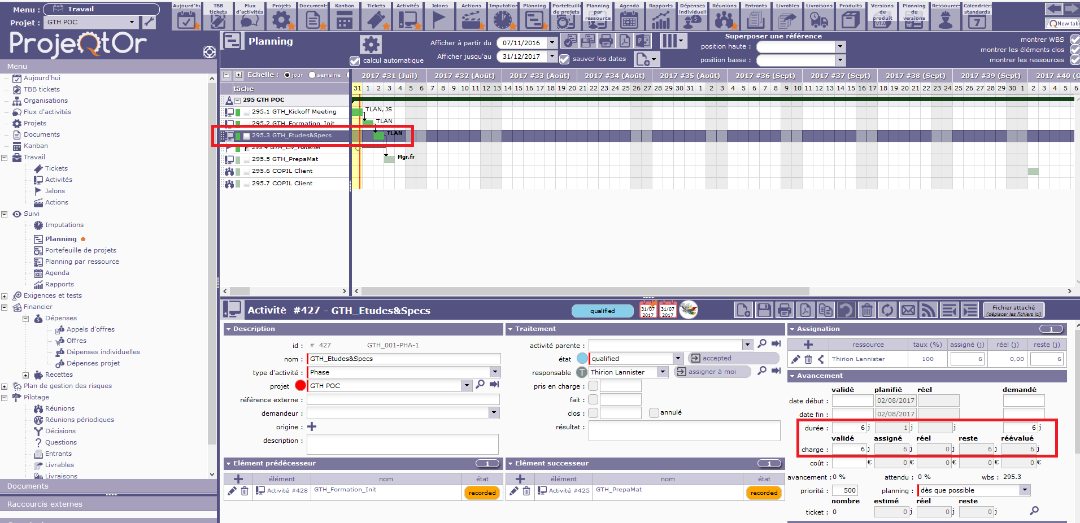Click the search magnifier next to projet field
This screenshot has height=523, width=1080.
(480, 385)
